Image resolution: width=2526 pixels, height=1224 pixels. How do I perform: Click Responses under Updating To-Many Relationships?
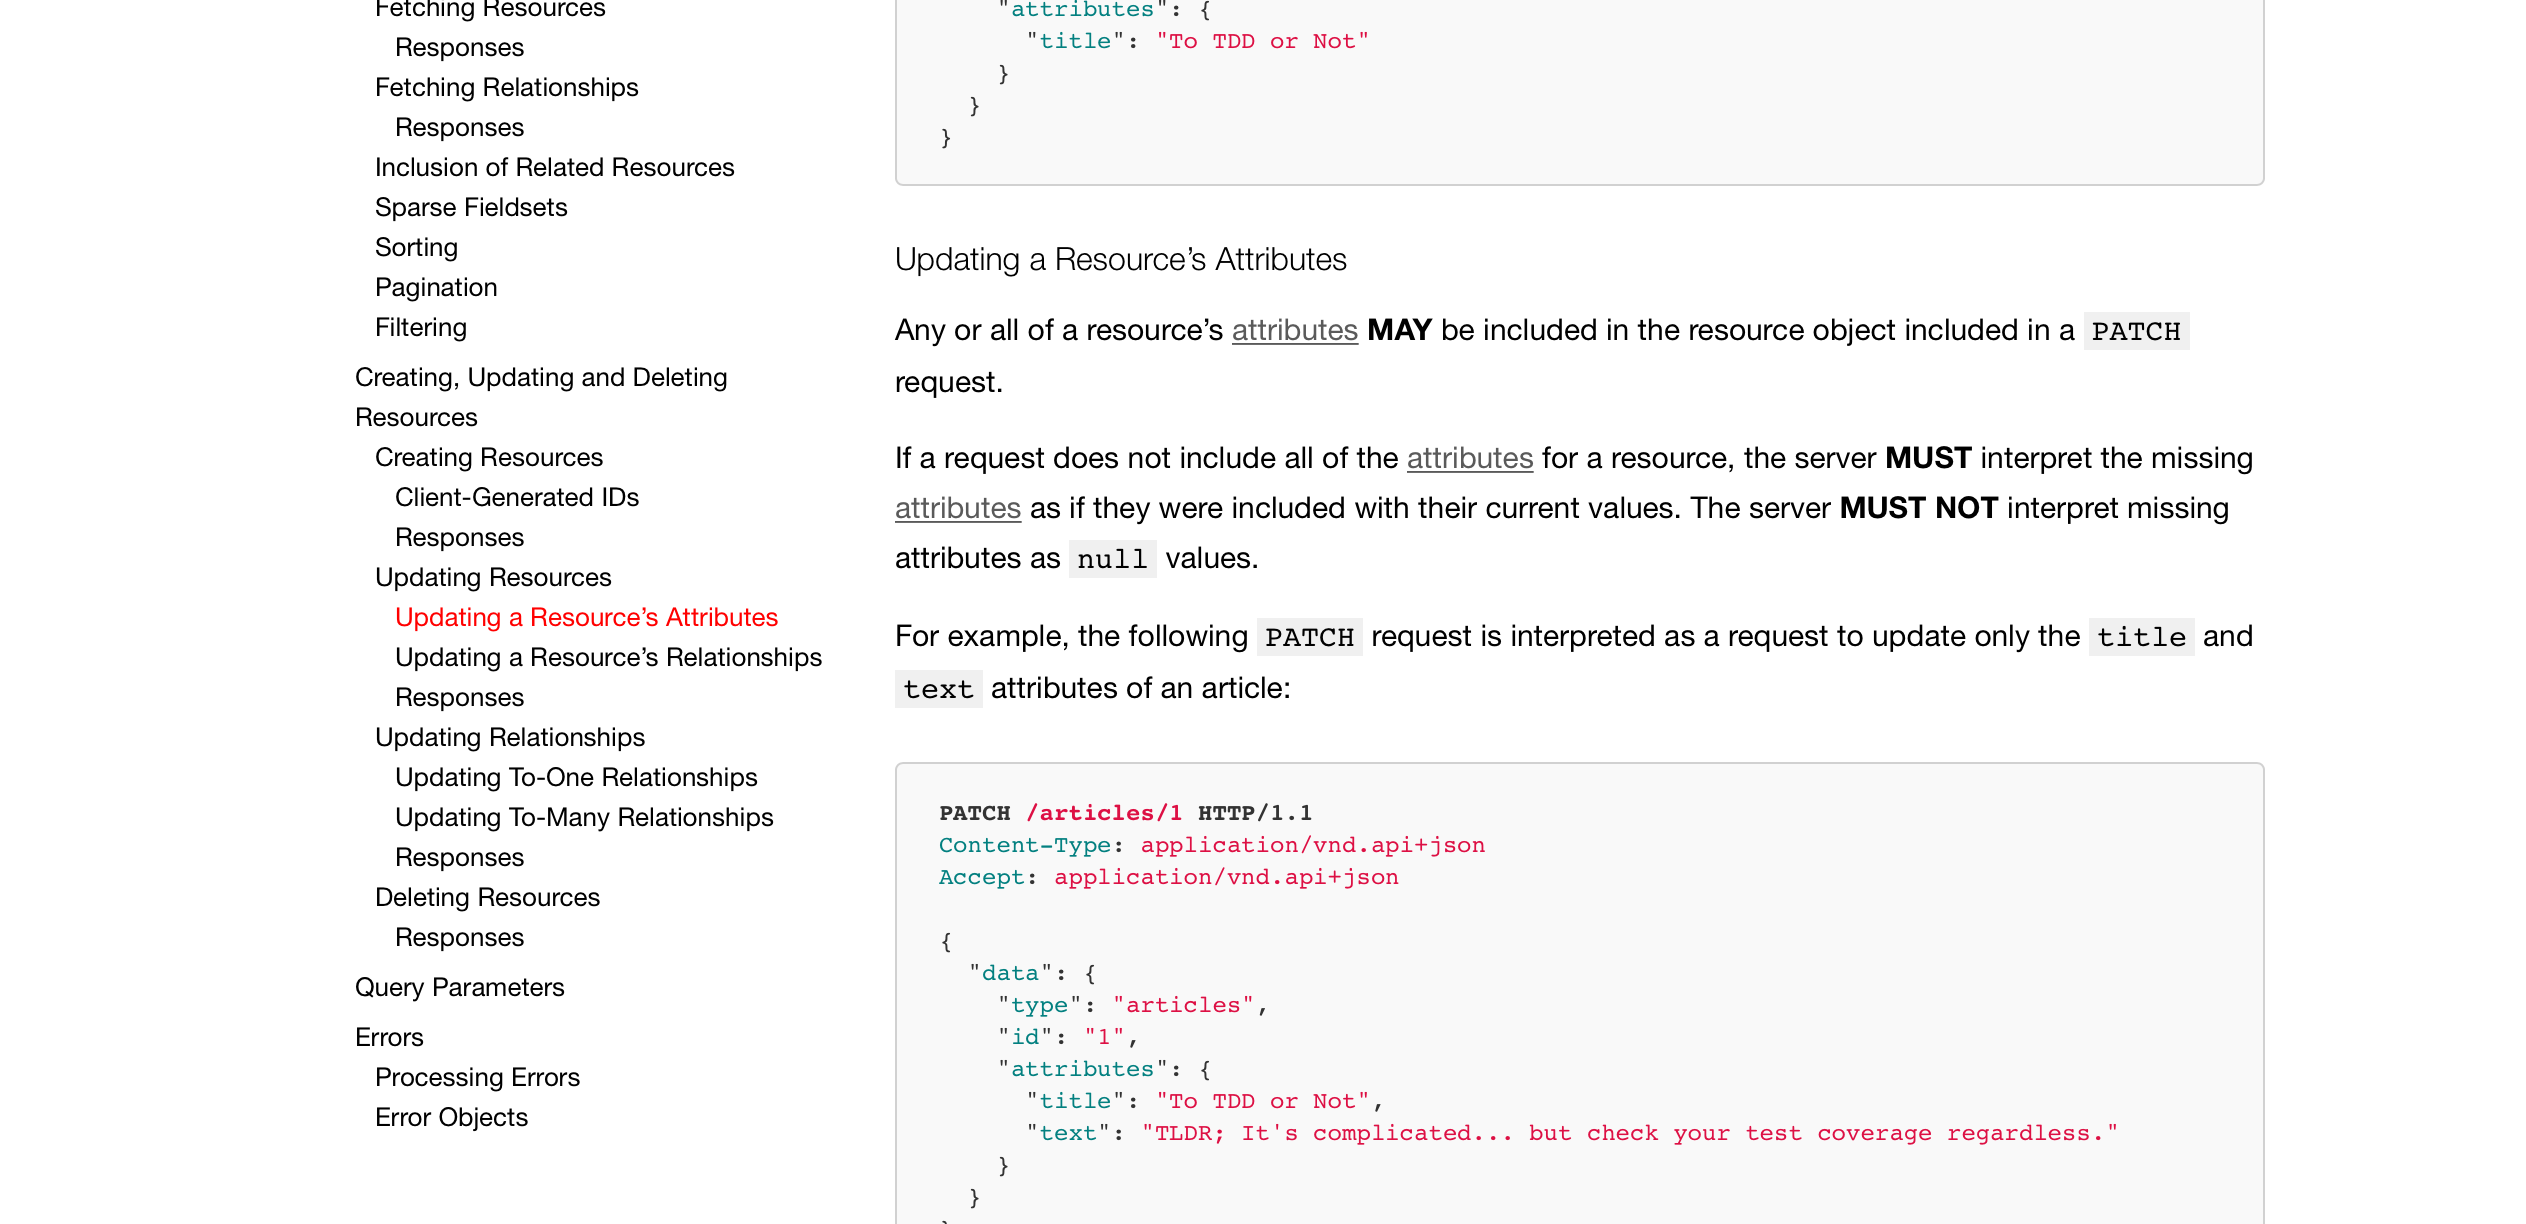tap(459, 857)
